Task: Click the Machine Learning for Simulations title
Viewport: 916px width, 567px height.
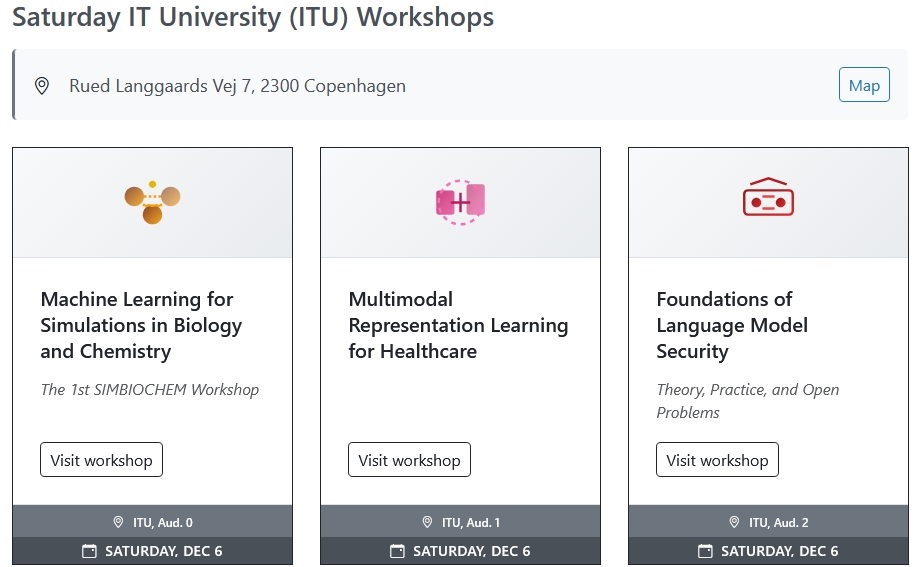Action: [x=141, y=325]
